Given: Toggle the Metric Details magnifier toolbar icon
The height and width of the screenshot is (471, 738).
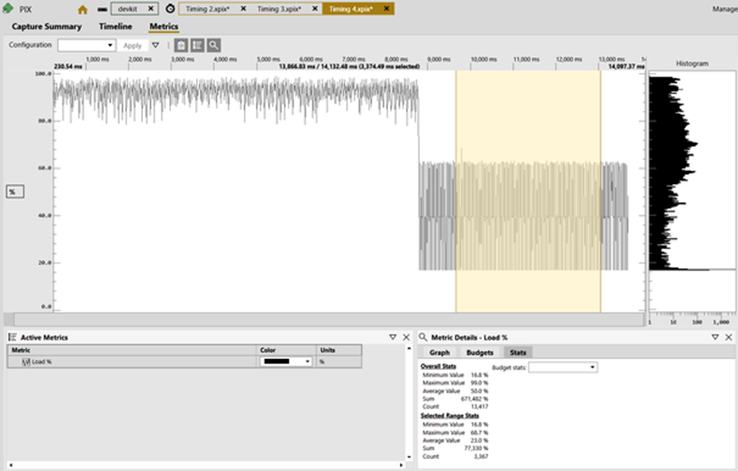Looking at the screenshot, I should click(x=214, y=45).
